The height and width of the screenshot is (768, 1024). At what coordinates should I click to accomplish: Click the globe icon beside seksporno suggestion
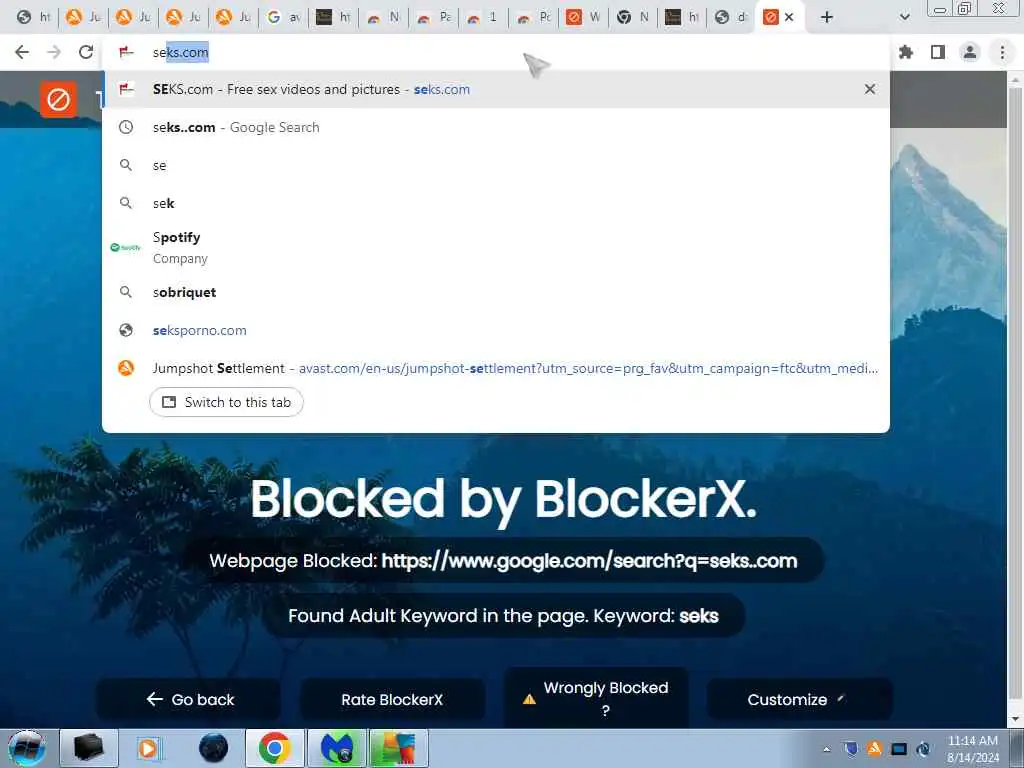(126, 330)
